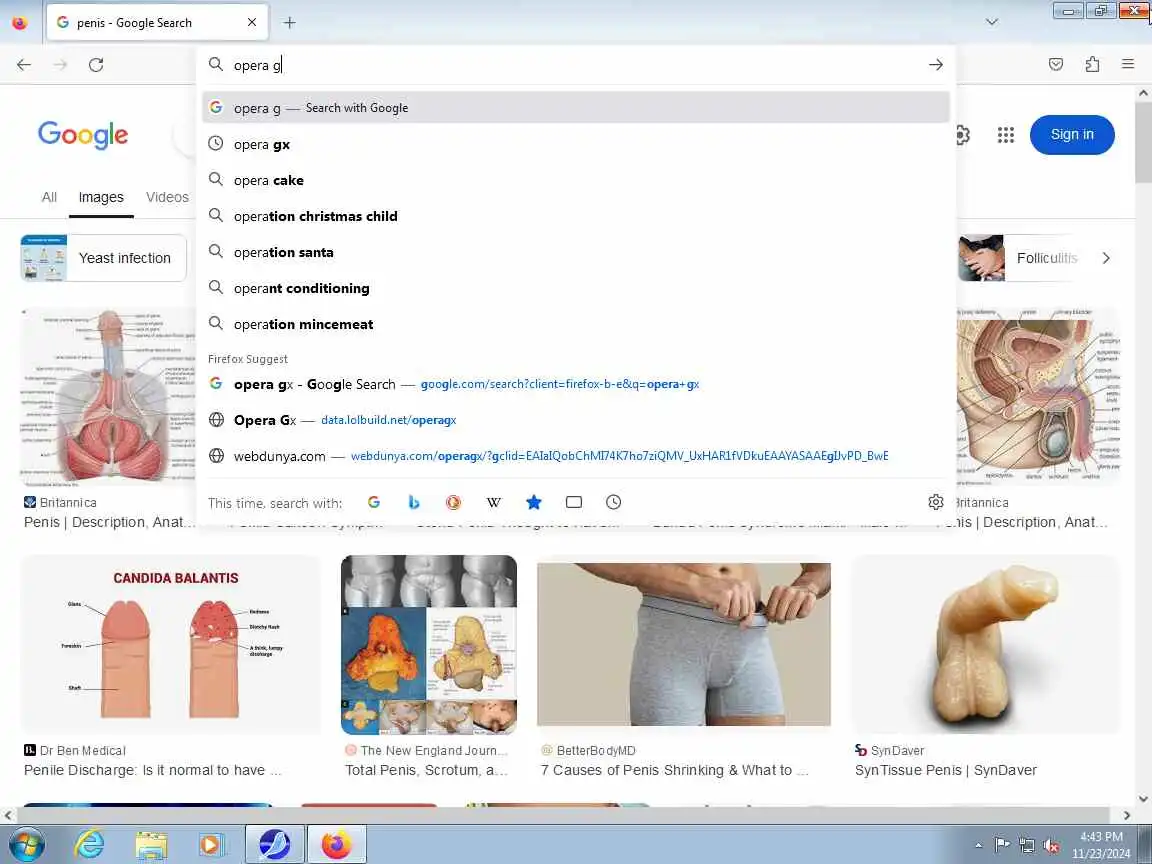1152x864 pixels.
Task: Close the 'penis - Google Search' tab
Action: coord(251,23)
